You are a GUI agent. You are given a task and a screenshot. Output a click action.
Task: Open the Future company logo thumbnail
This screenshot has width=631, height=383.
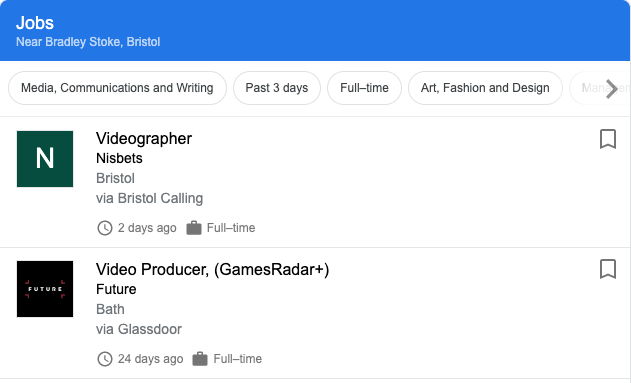45,289
